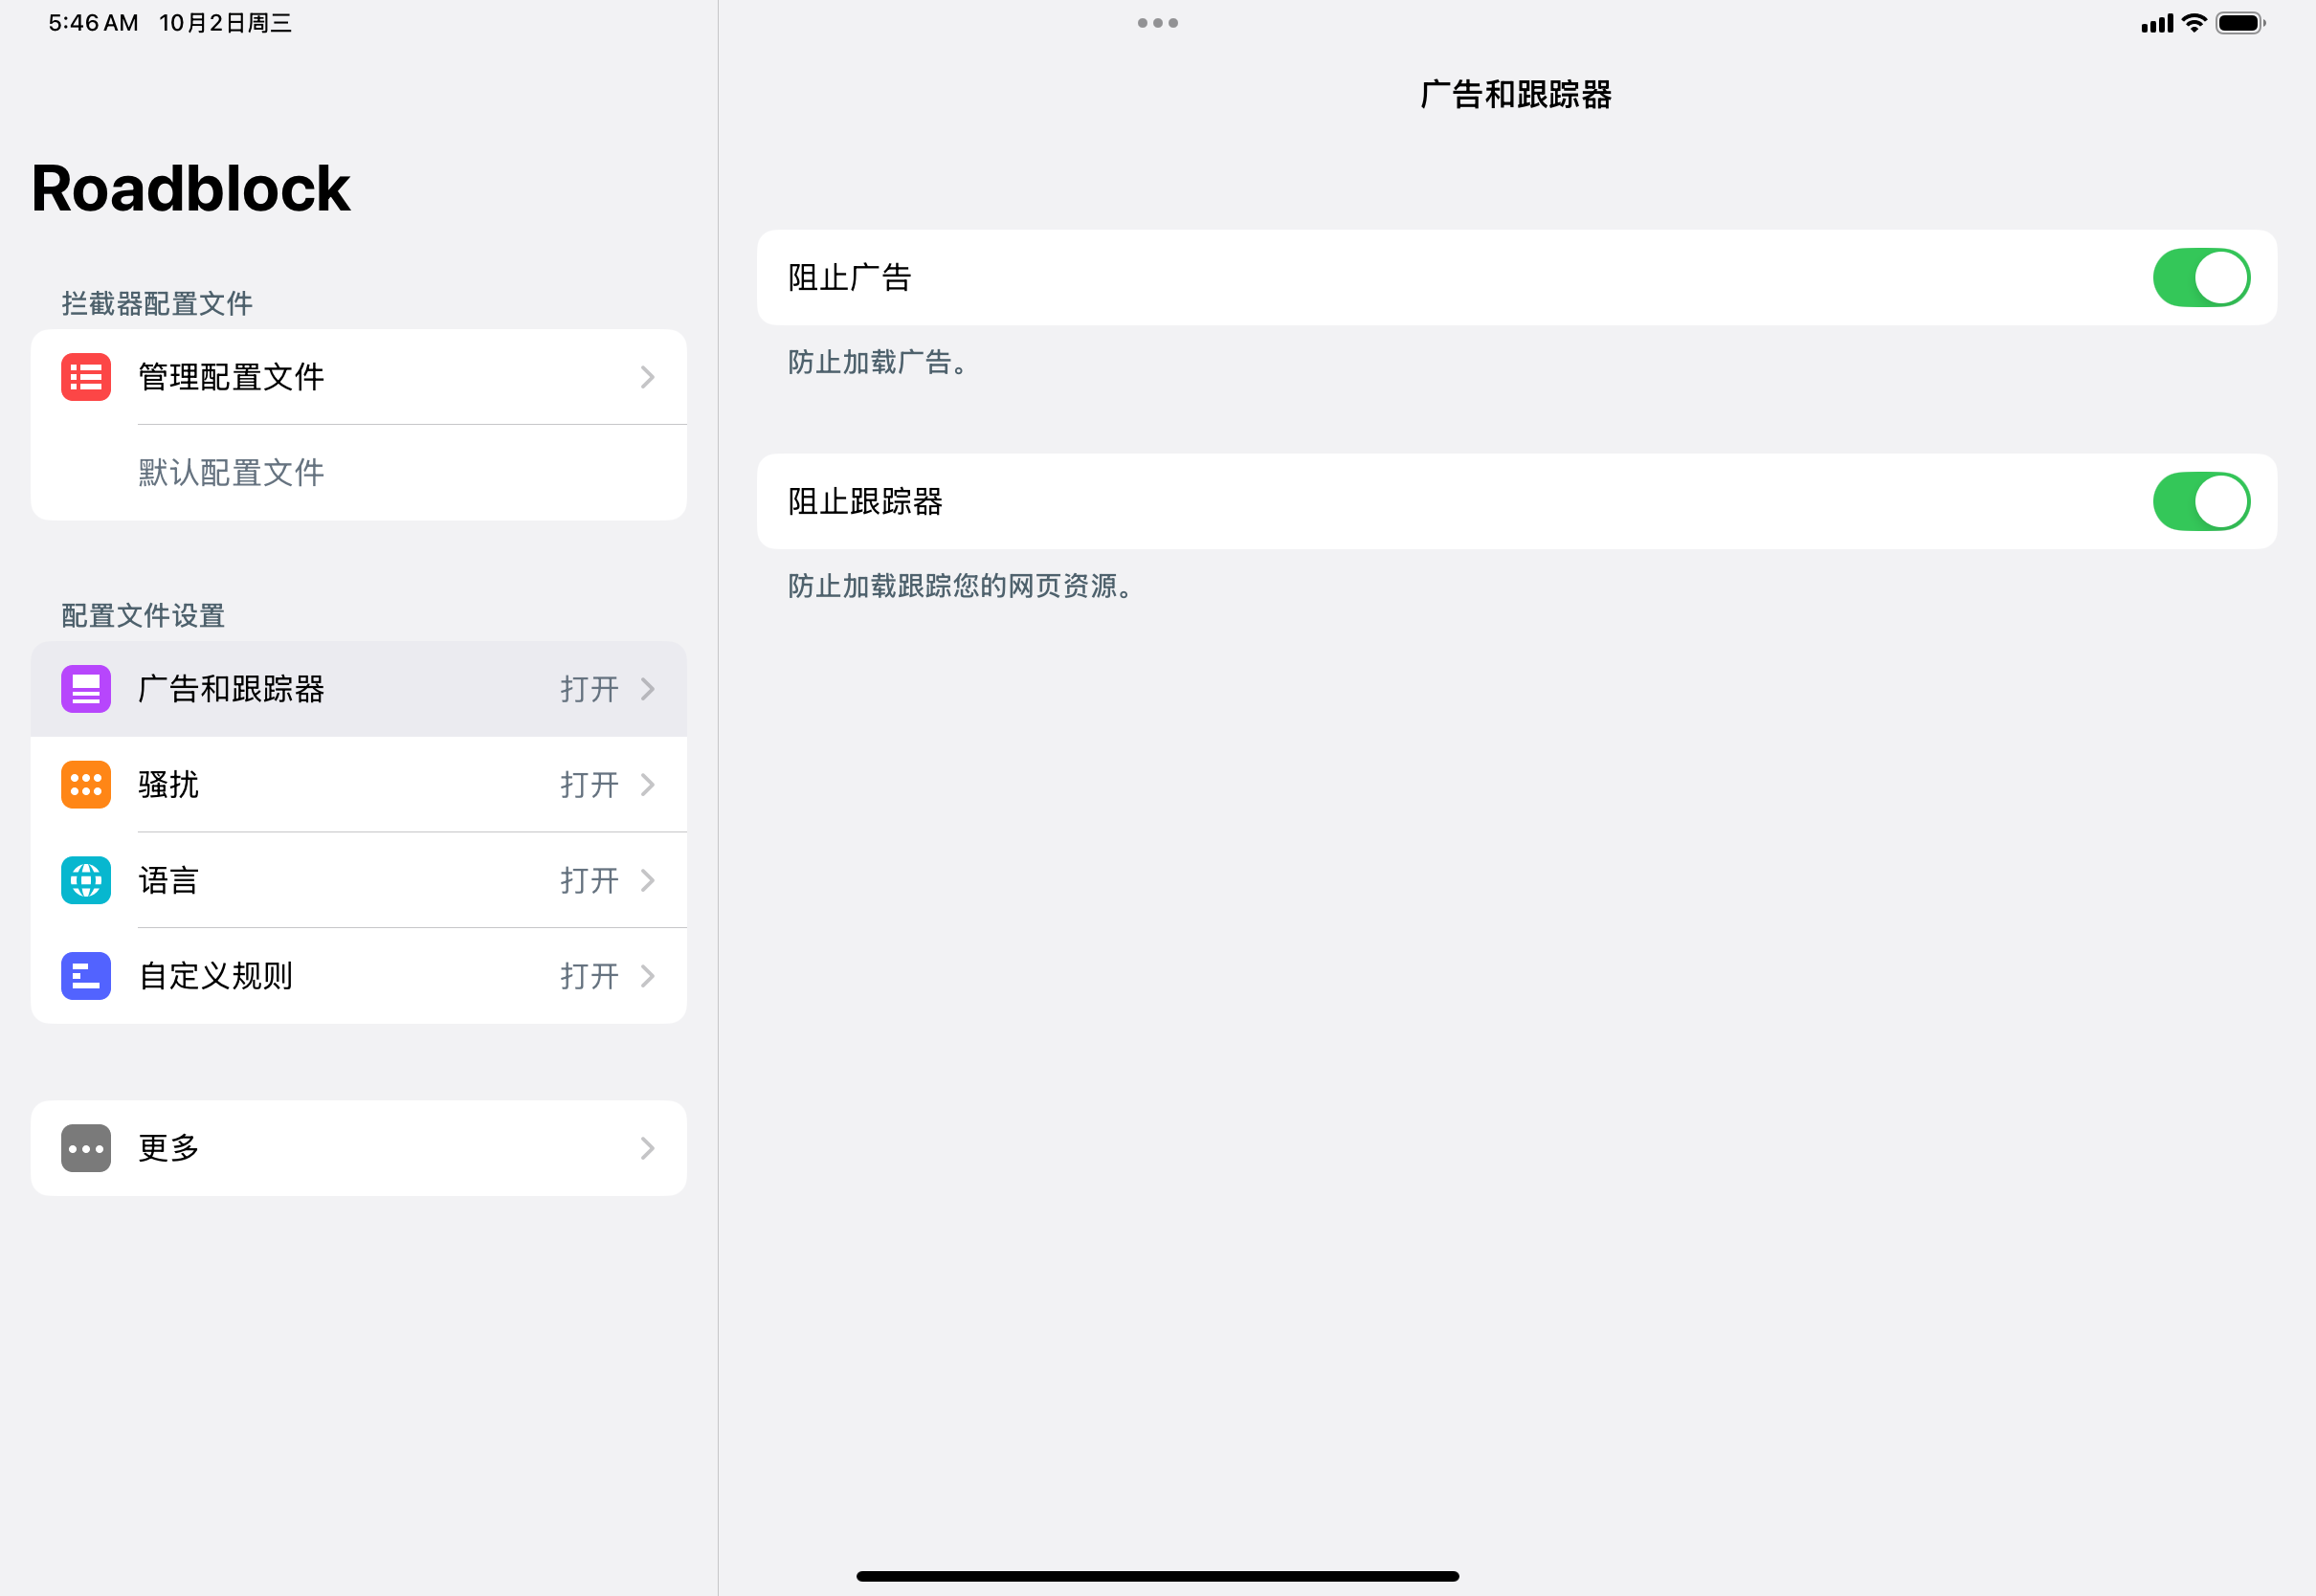This screenshot has width=2316, height=1596.
Task: Tap the 阻止跟踪器 label
Action: (x=866, y=502)
